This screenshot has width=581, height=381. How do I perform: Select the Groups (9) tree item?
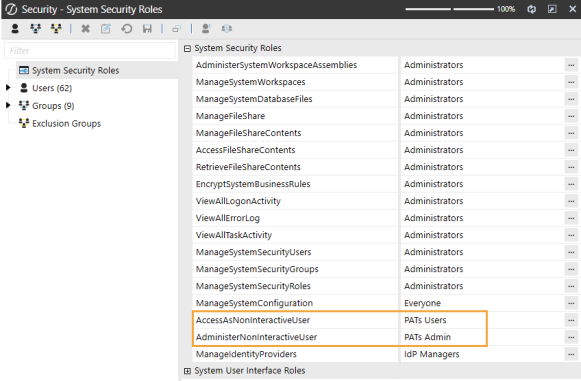click(53, 106)
